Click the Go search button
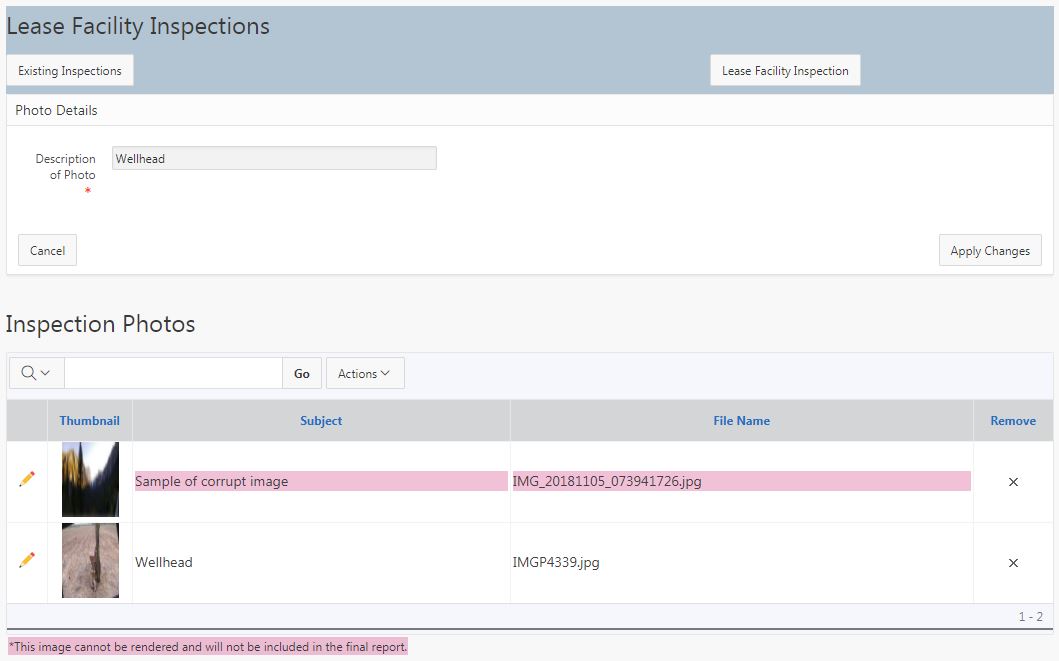This screenshot has height=661, width=1059. click(302, 373)
